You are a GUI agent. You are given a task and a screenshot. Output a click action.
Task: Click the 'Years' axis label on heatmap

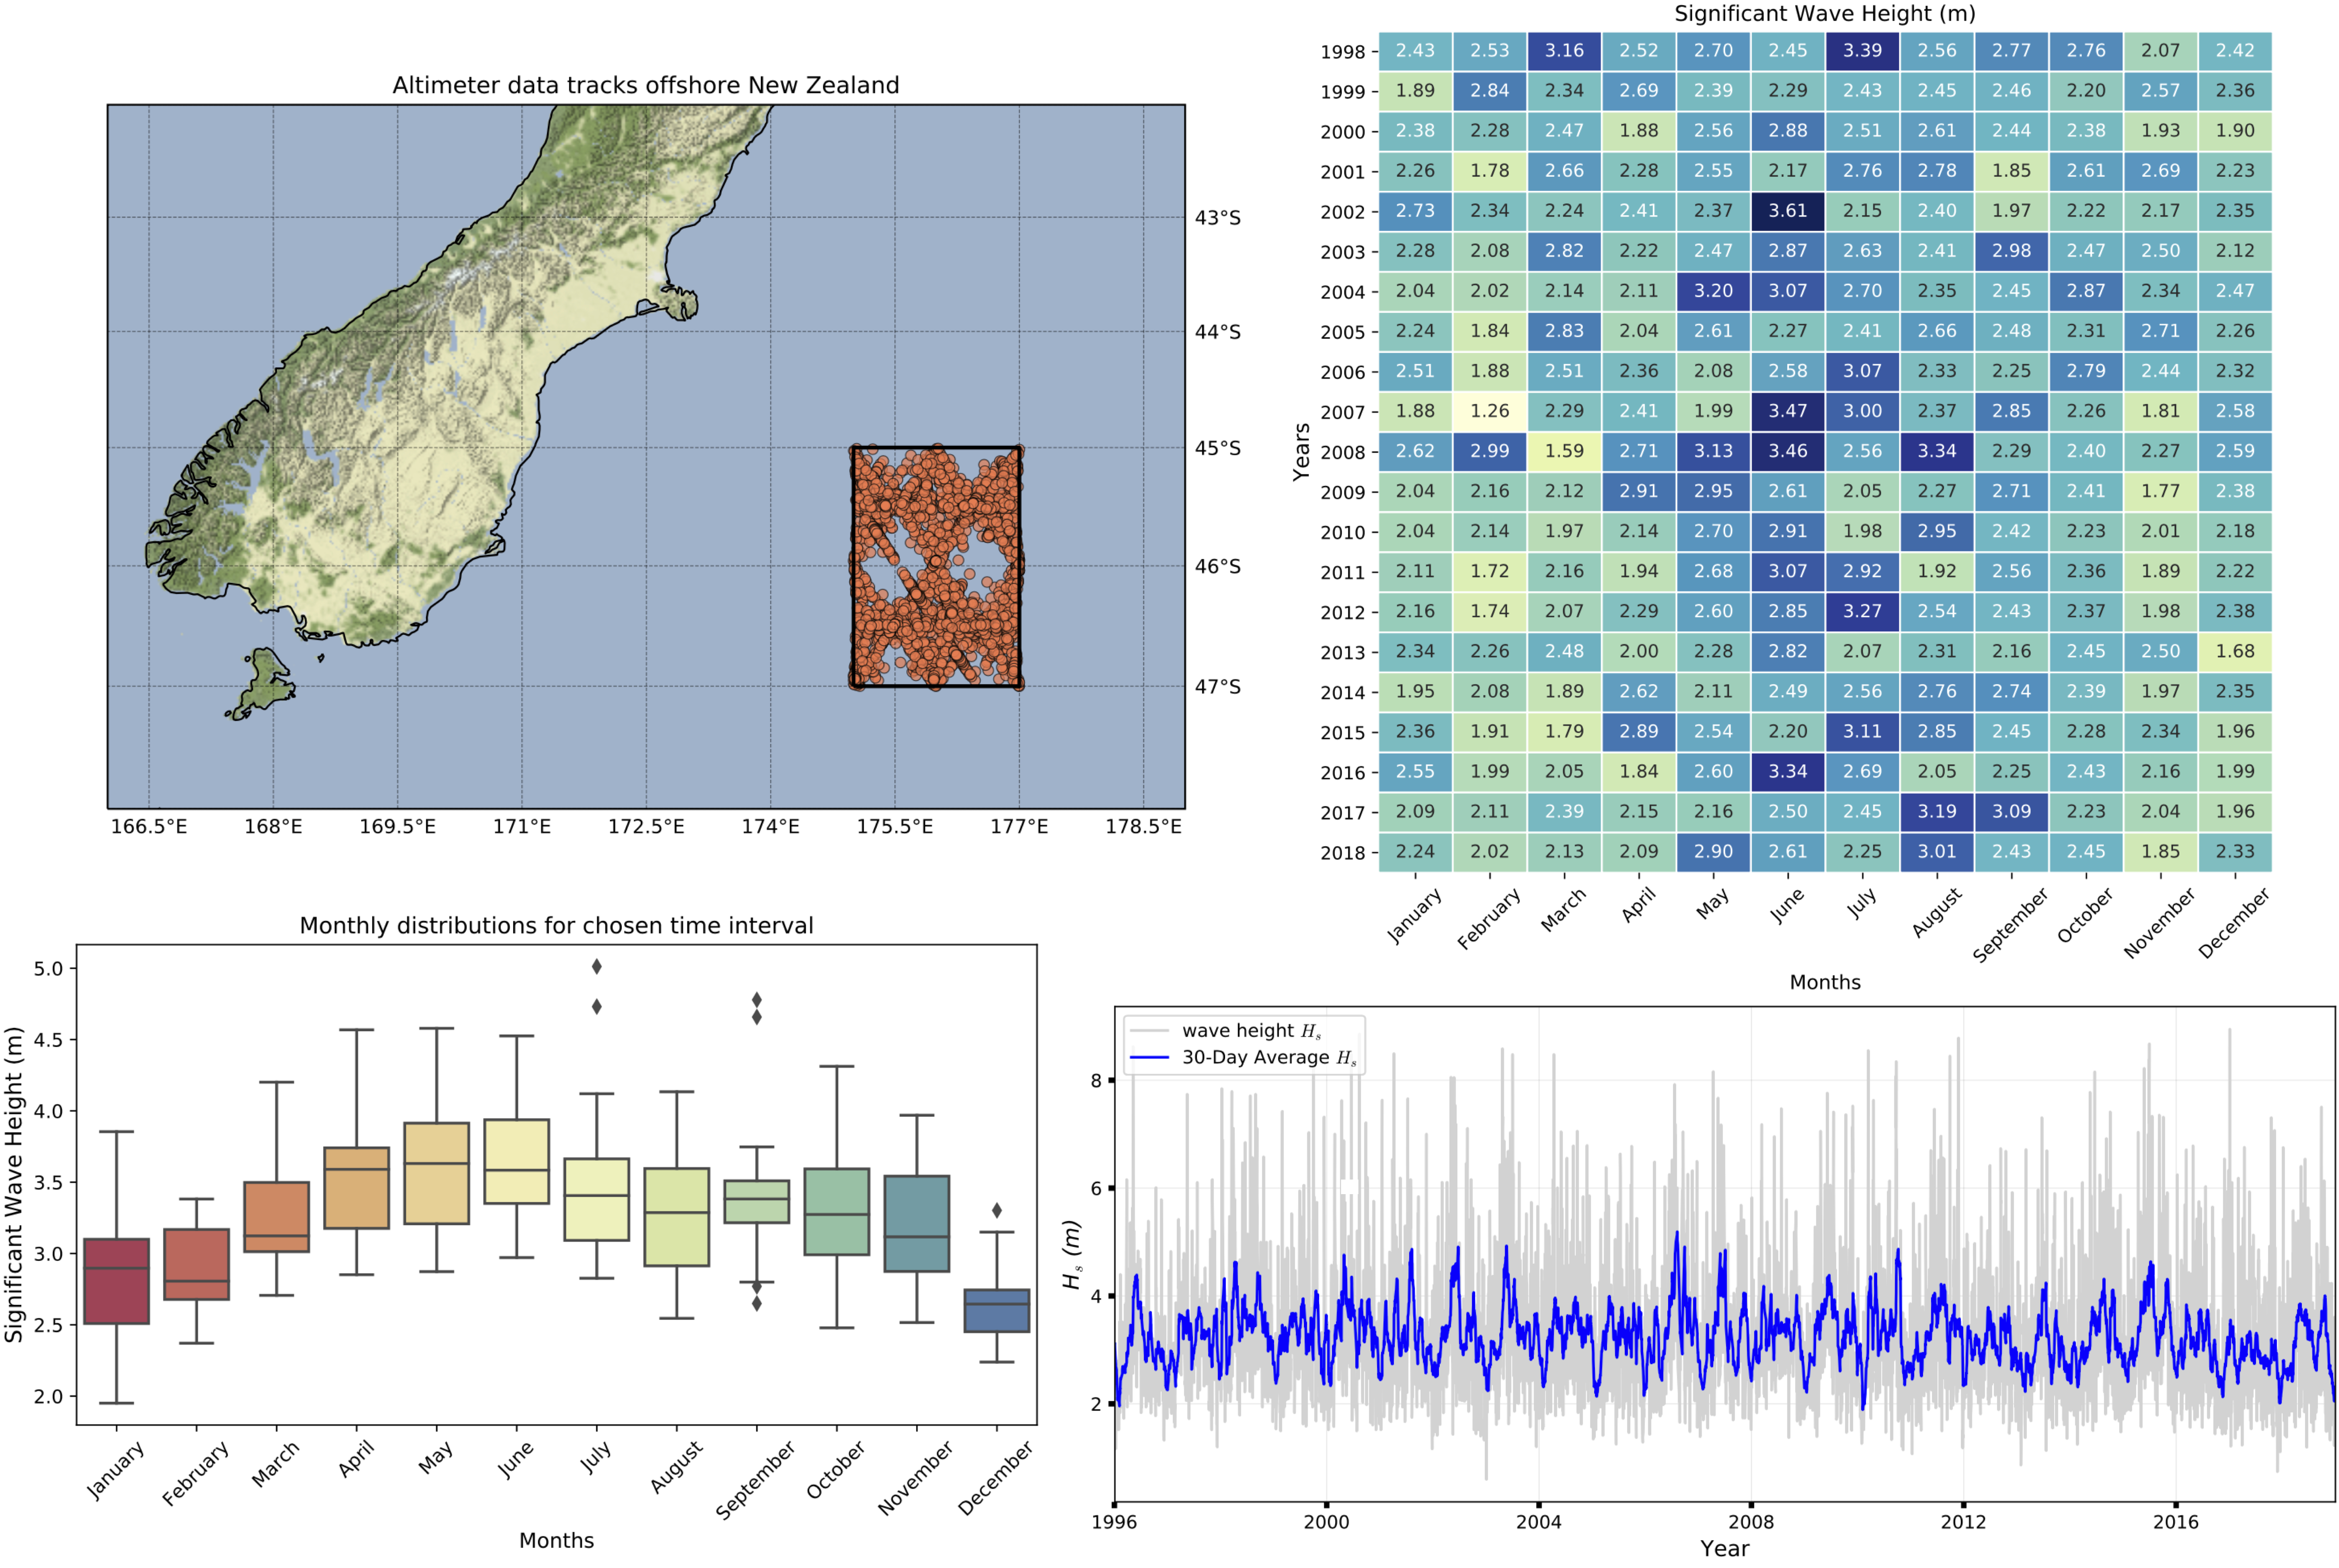[1301, 452]
